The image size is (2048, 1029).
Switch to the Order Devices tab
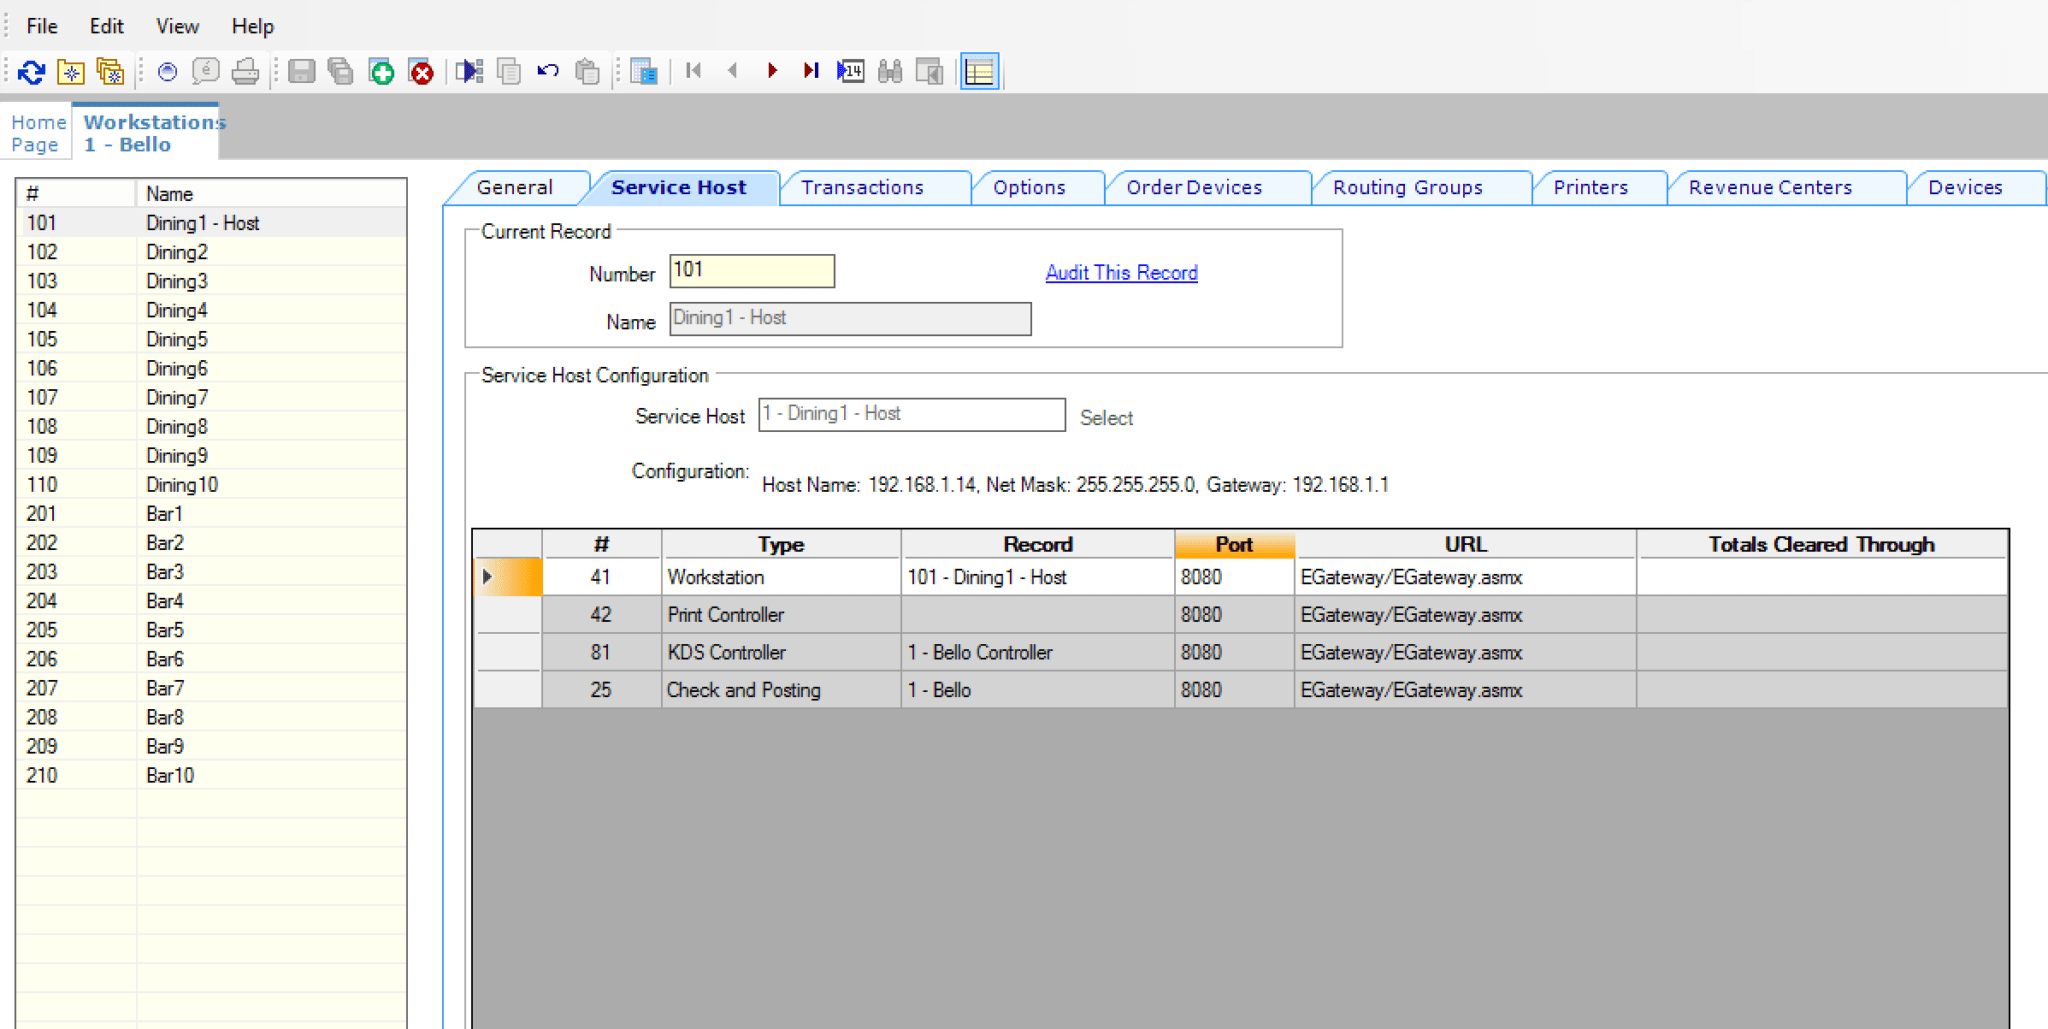(1195, 187)
